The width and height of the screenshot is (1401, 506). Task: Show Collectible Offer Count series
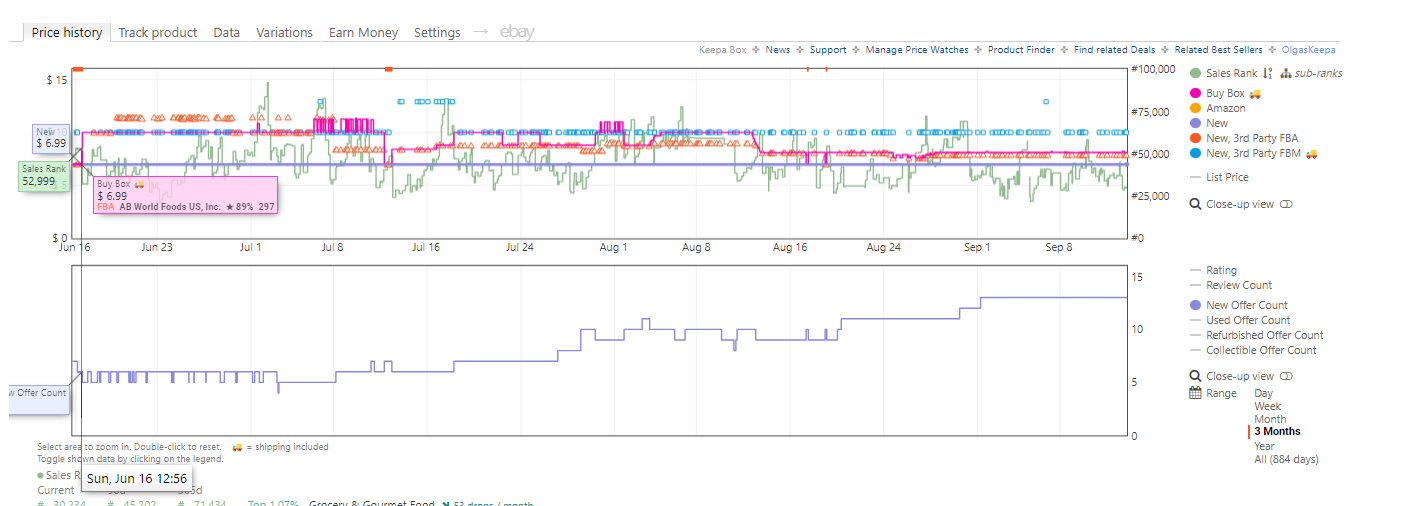[x=1261, y=350]
